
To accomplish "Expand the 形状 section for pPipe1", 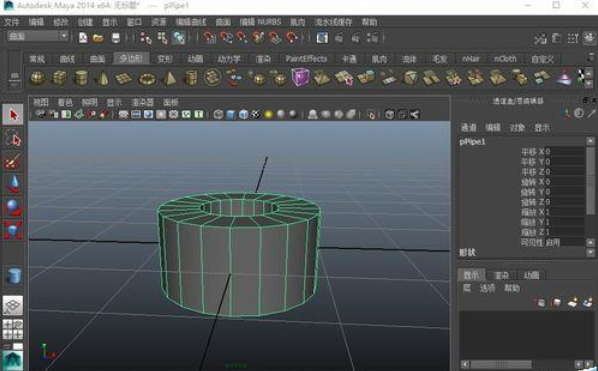I will click(468, 253).
